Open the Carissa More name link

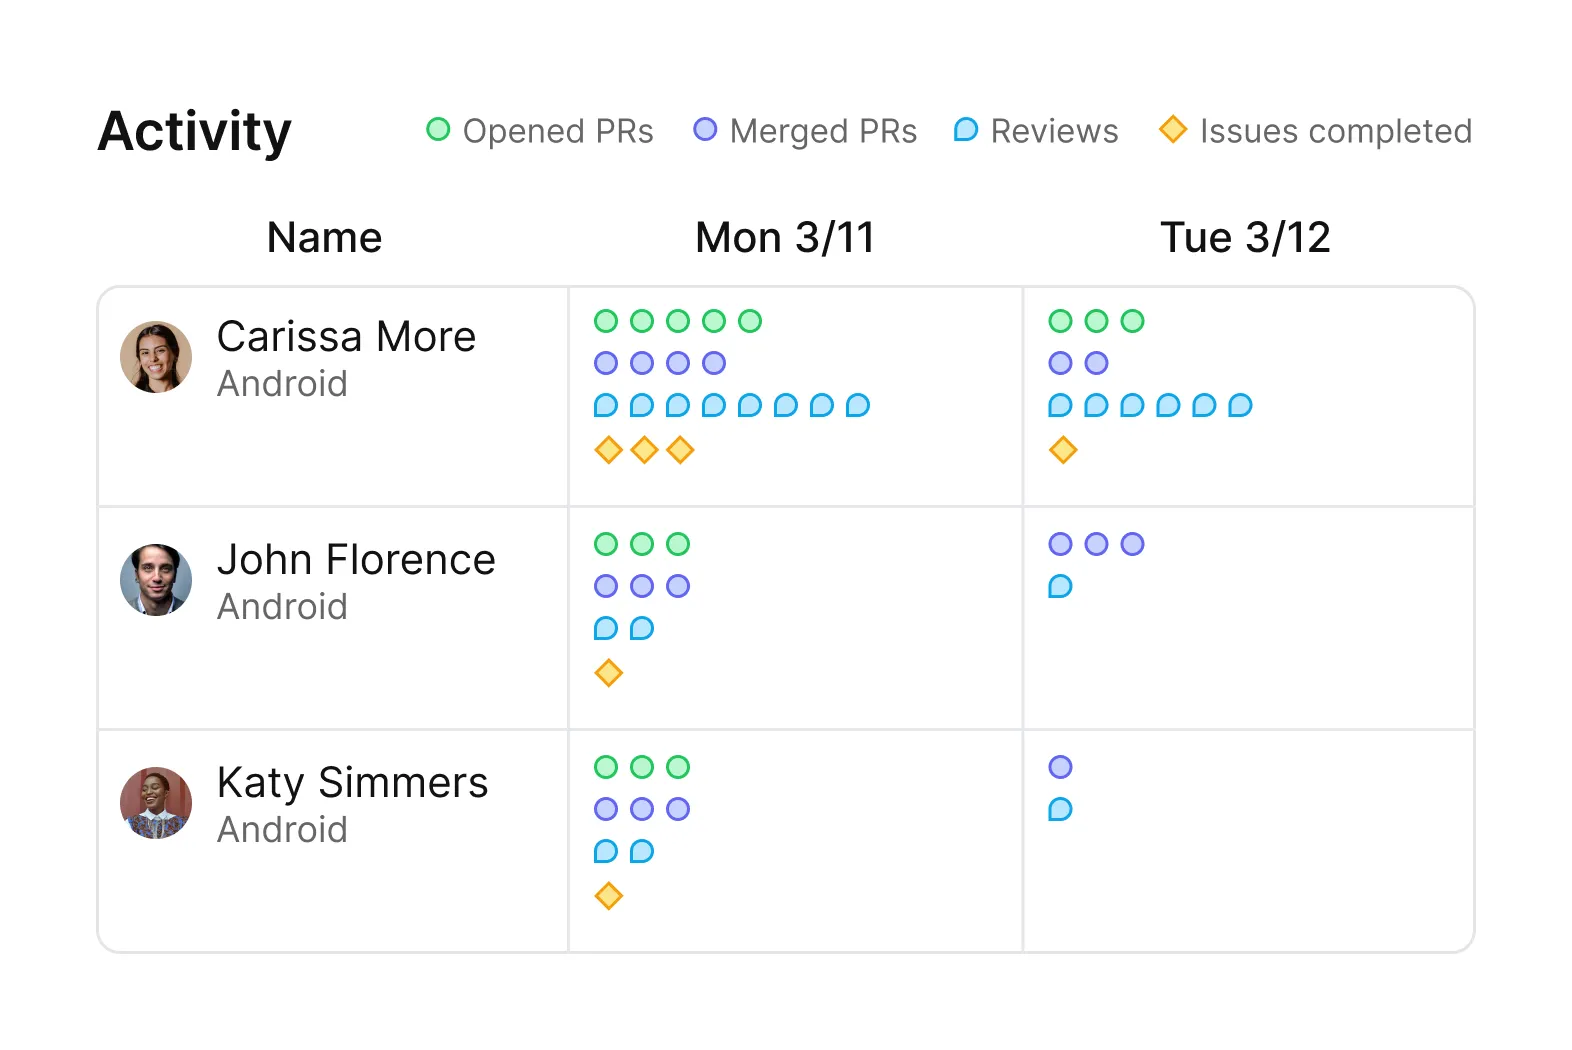tap(346, 337)
